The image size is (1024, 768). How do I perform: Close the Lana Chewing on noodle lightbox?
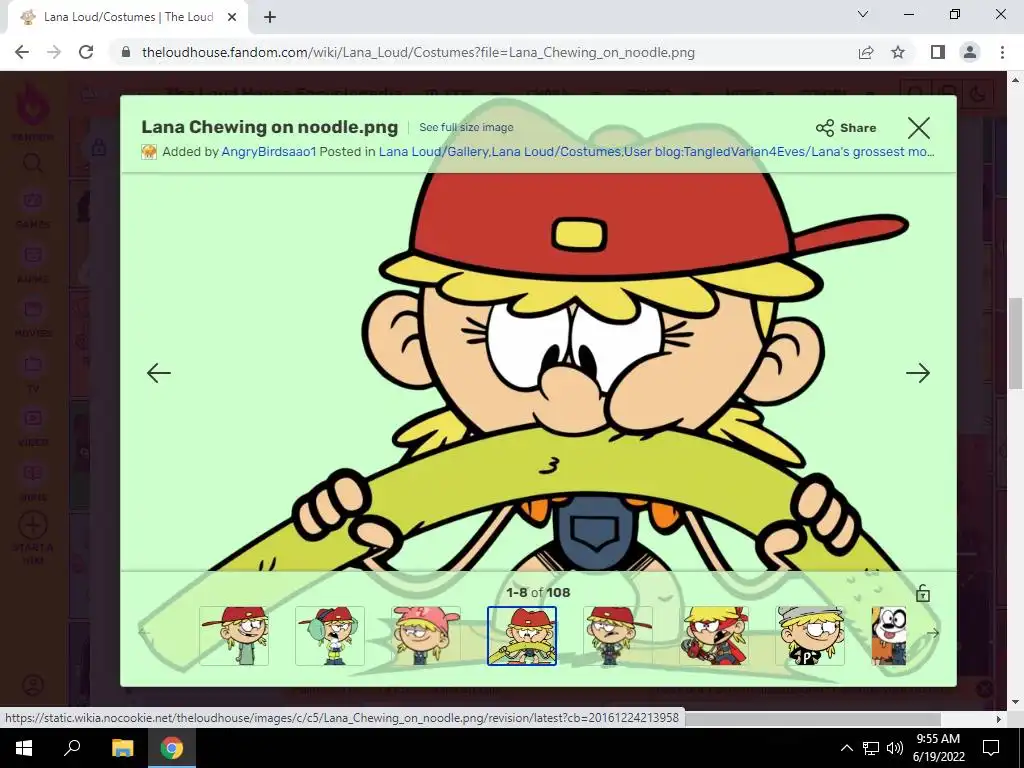tap(918, 128)
